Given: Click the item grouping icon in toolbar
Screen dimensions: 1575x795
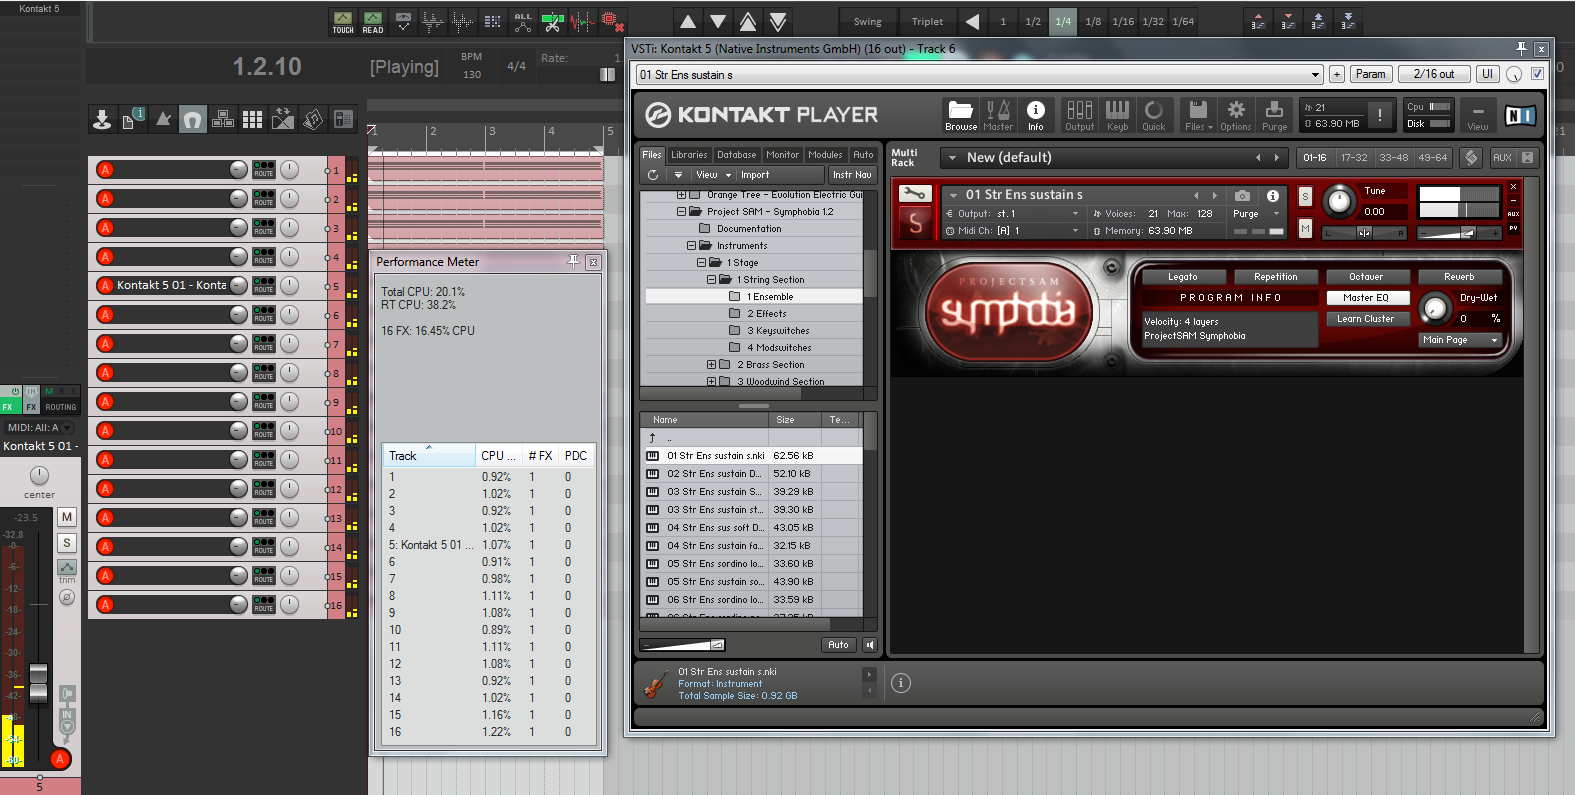Looking at the screenshot, I should [223, 120].
